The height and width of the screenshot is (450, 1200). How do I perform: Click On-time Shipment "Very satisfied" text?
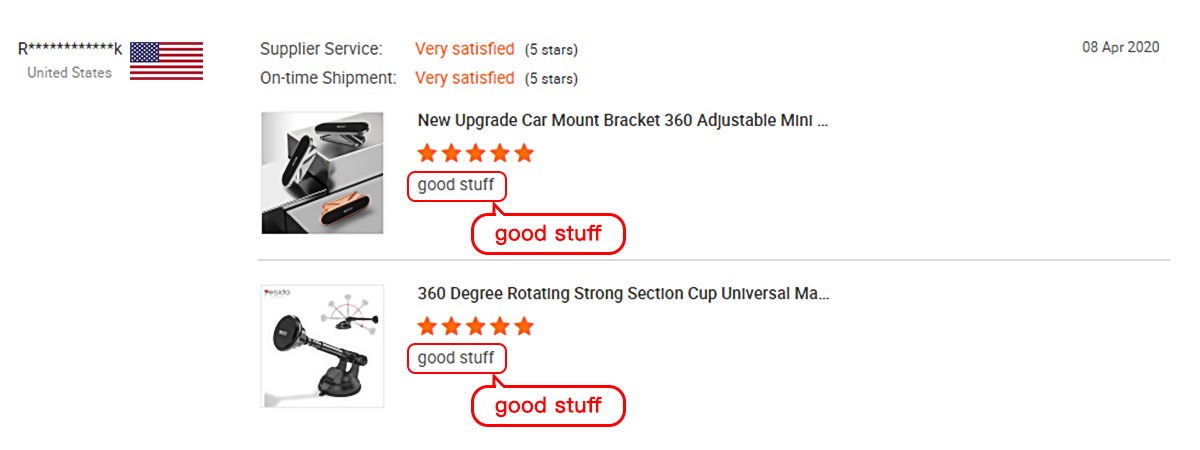tap(464, 78)
